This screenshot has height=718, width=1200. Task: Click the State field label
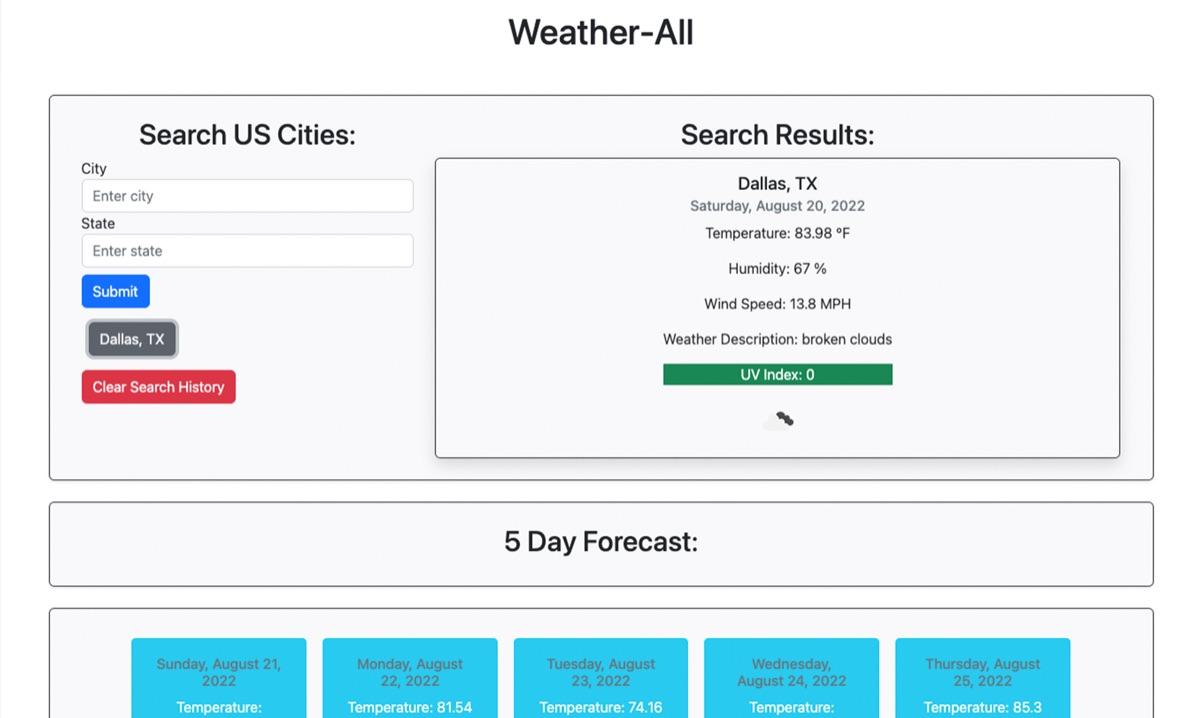point(98,224)
